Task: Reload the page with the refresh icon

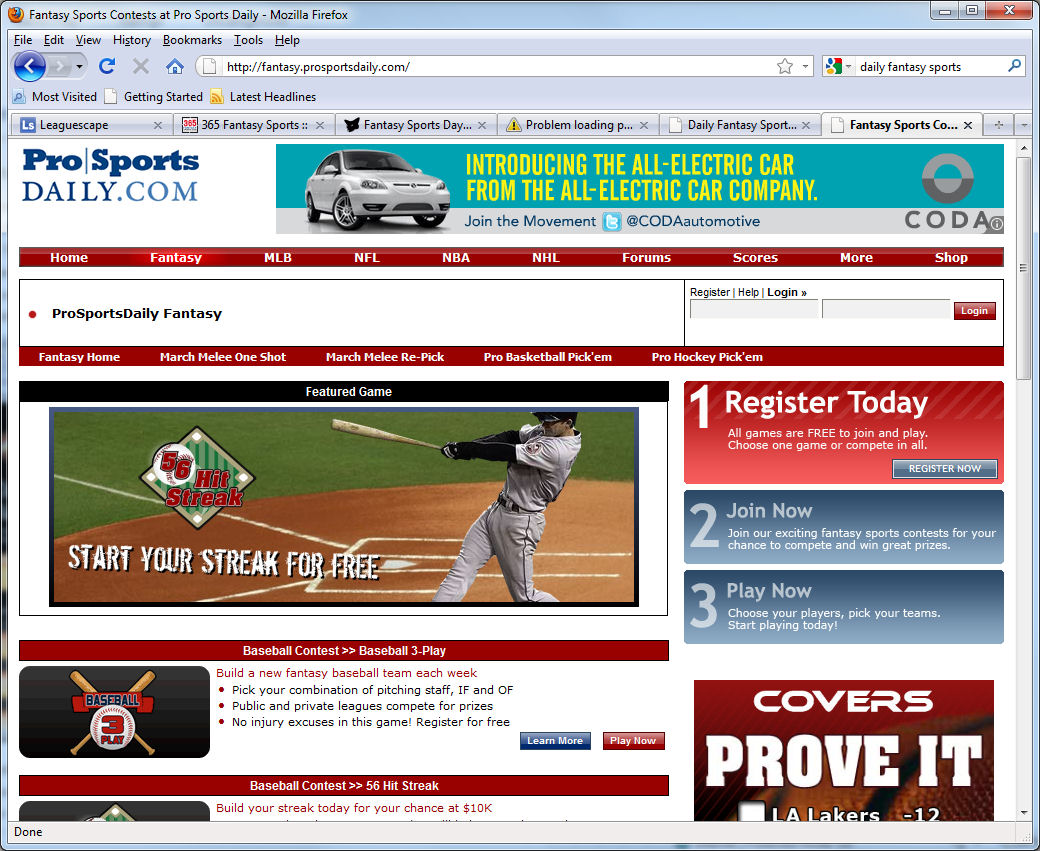Action: 107,66
